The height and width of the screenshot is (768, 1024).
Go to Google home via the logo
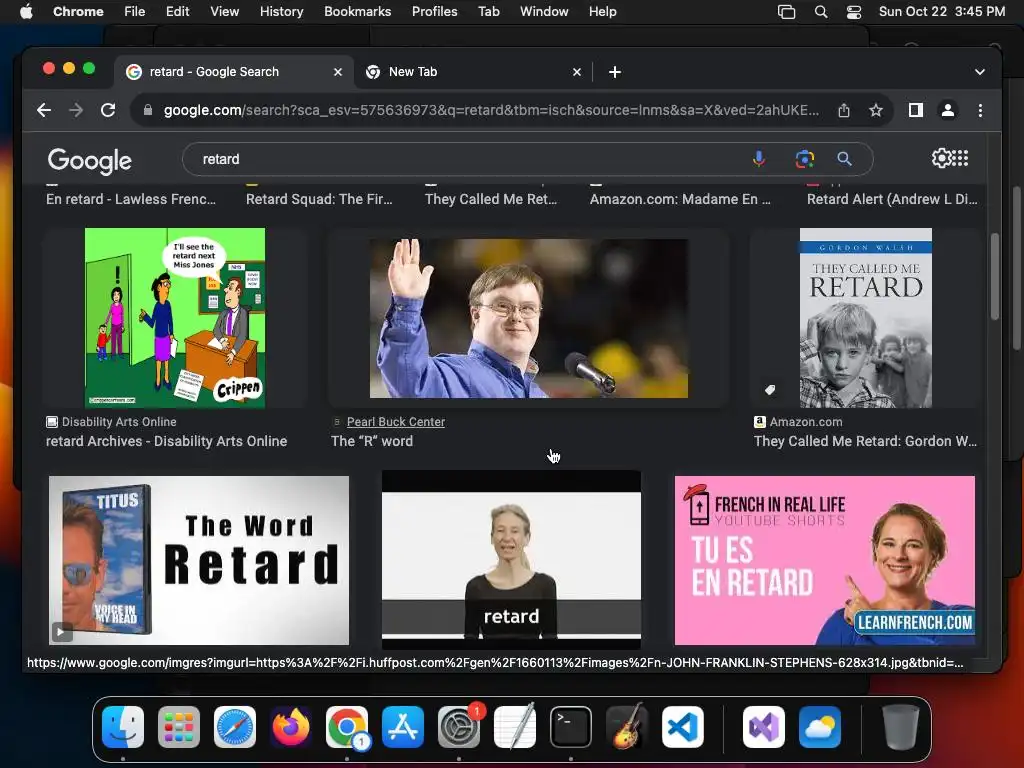tap(89, 161)
